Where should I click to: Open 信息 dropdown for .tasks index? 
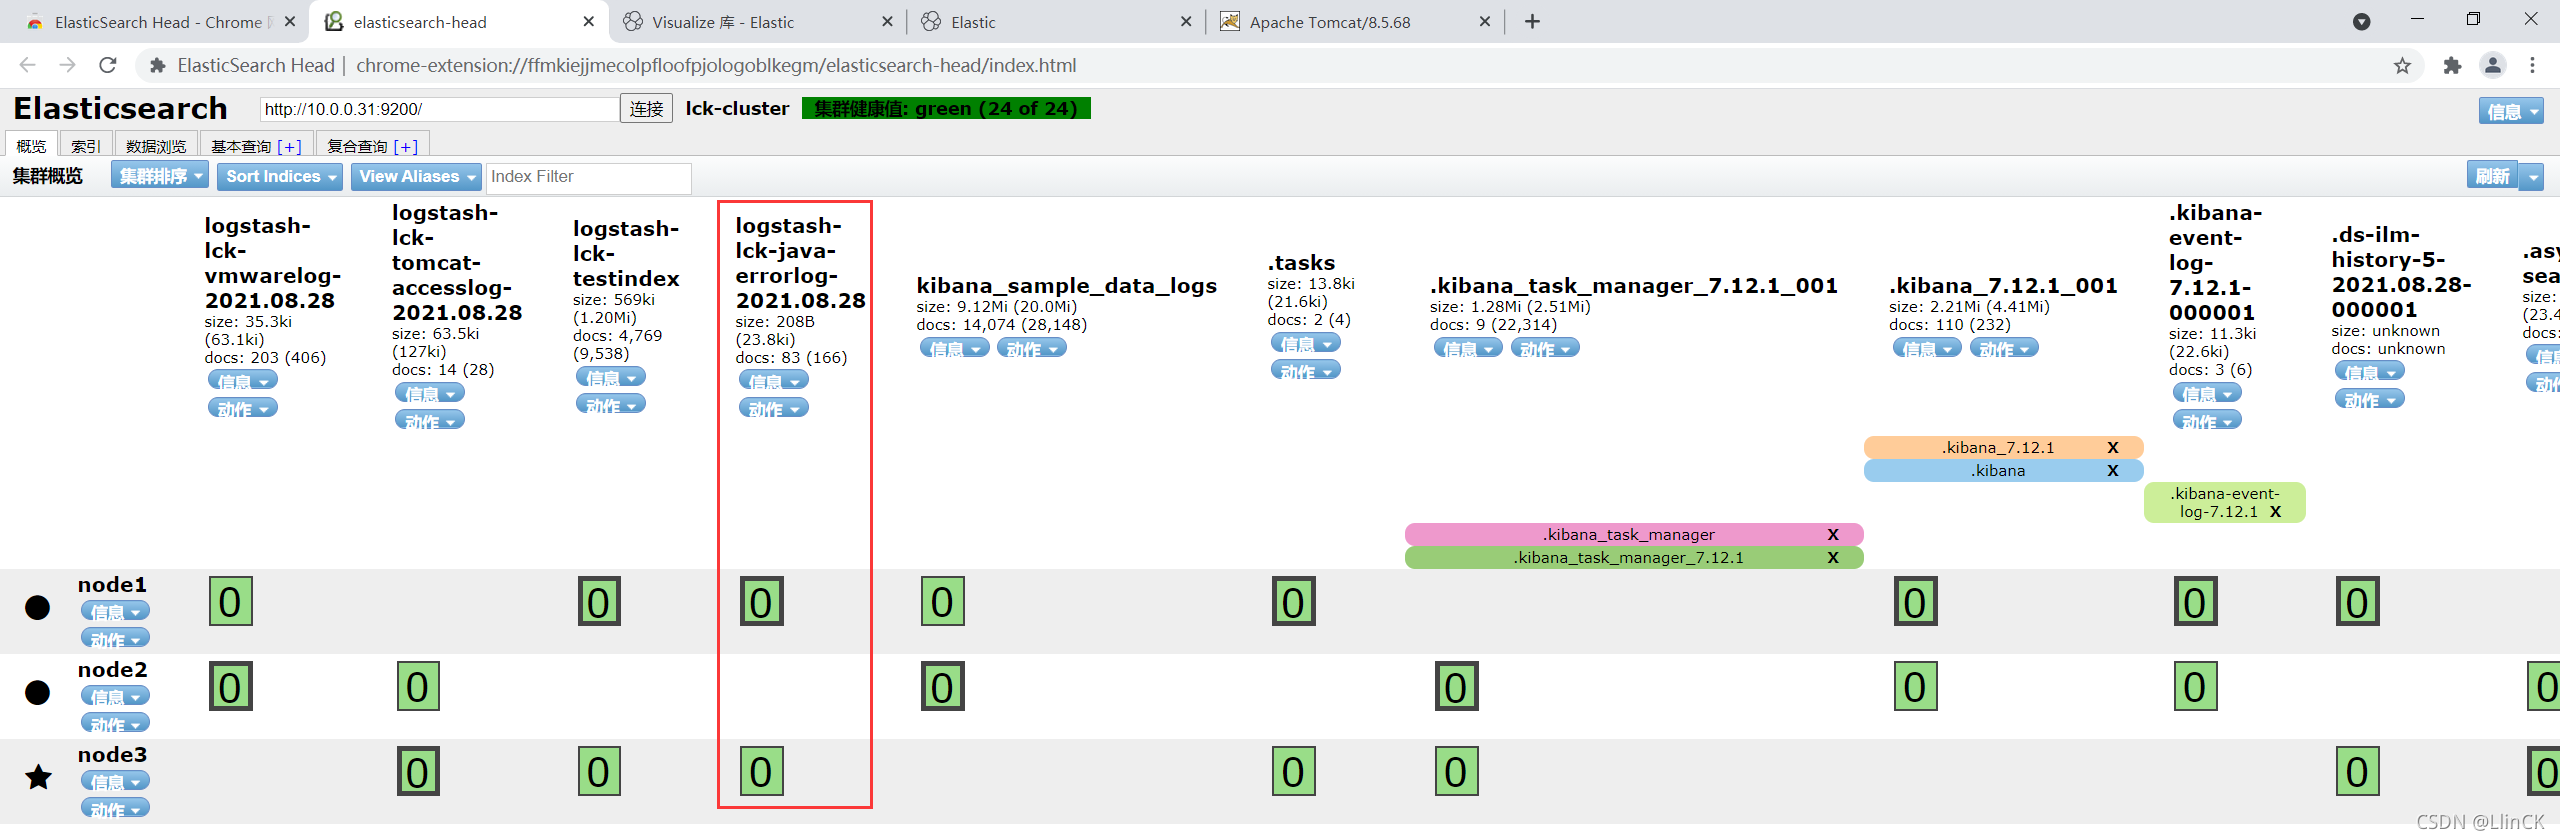tap(1306, 343)
